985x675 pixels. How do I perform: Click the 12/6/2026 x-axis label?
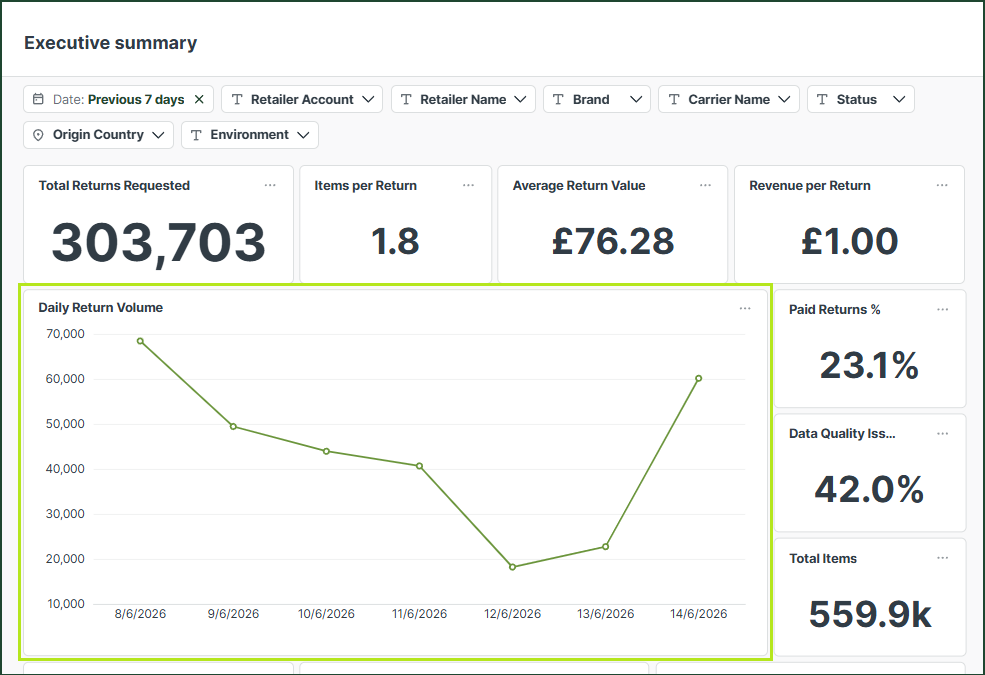pyautogui.click(x=513, y=613)
